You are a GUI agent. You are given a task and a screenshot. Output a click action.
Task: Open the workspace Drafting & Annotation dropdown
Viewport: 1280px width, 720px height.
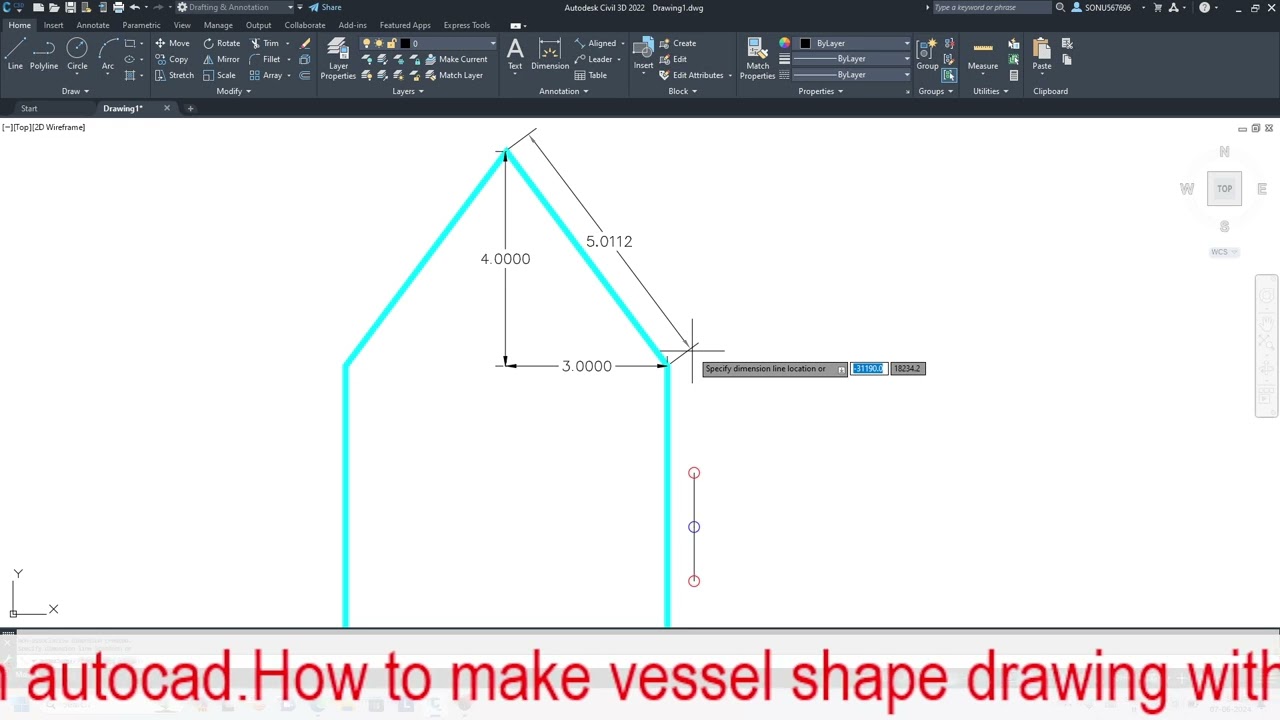pyautogui.click(x=235, y=7)
